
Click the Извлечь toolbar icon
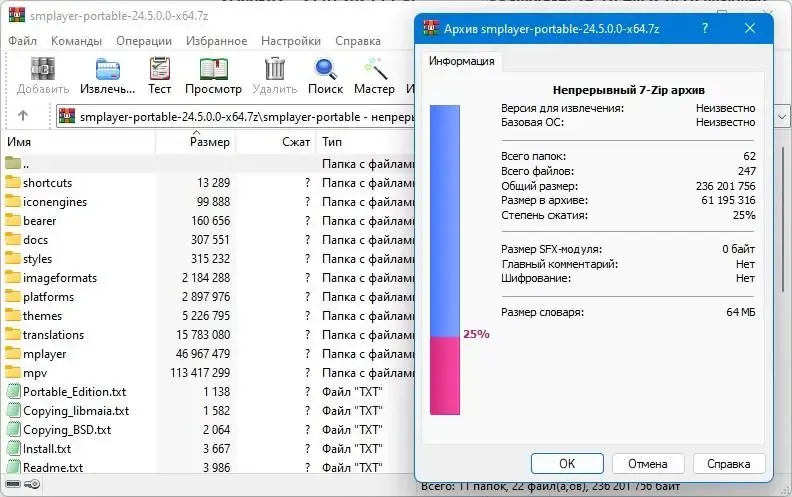(x=108, y=69)
